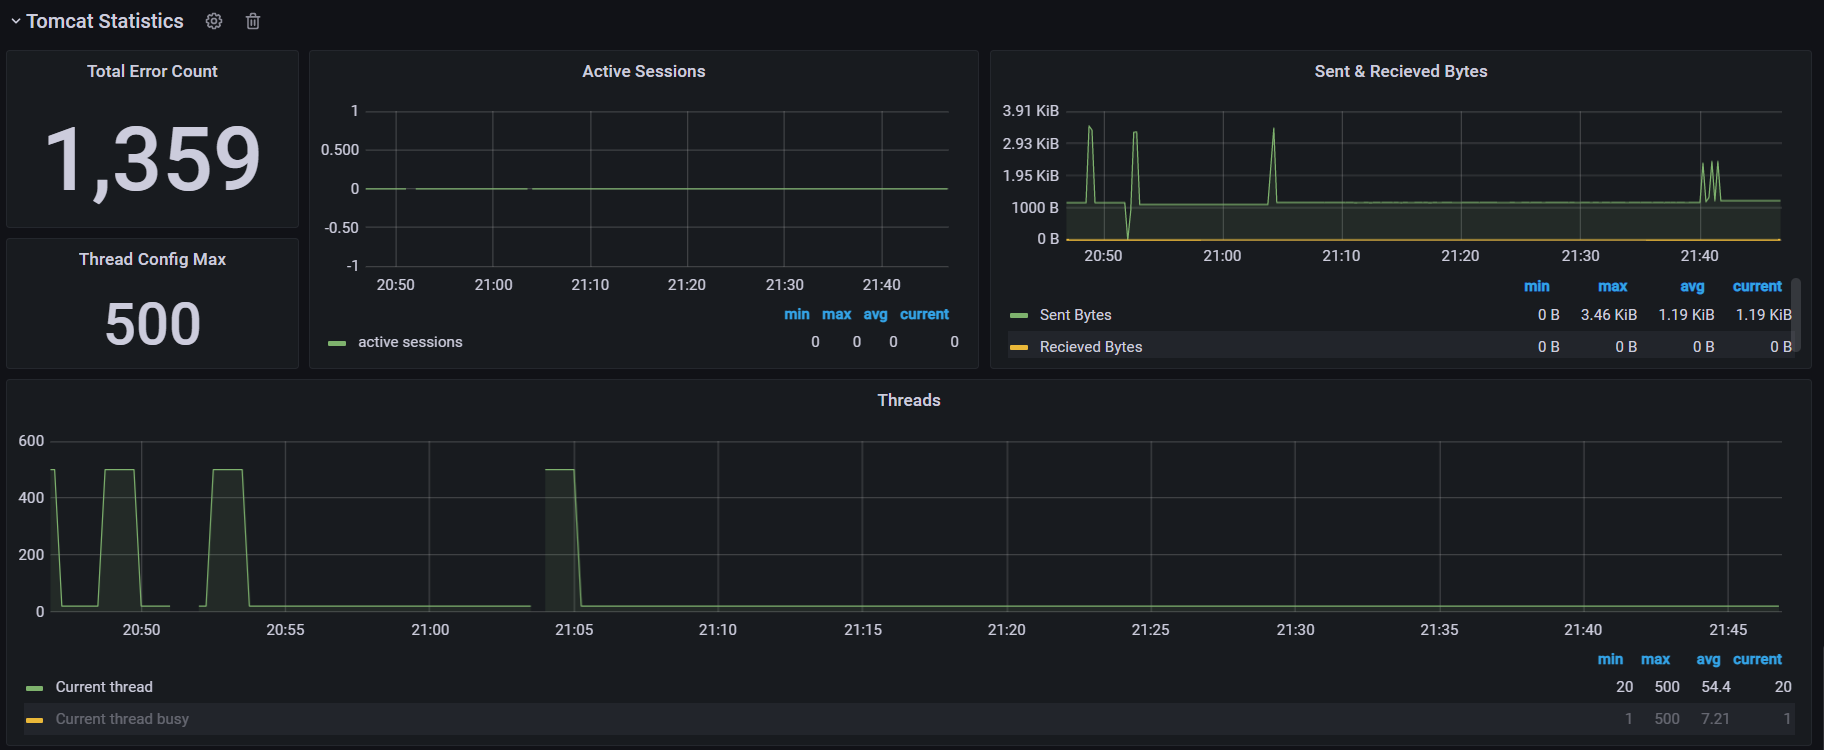Image resolution: width=1824 pixels, height=750 pixels.
Task: Click the green Sent Bytes color swatch
Action: [1019, 315]
